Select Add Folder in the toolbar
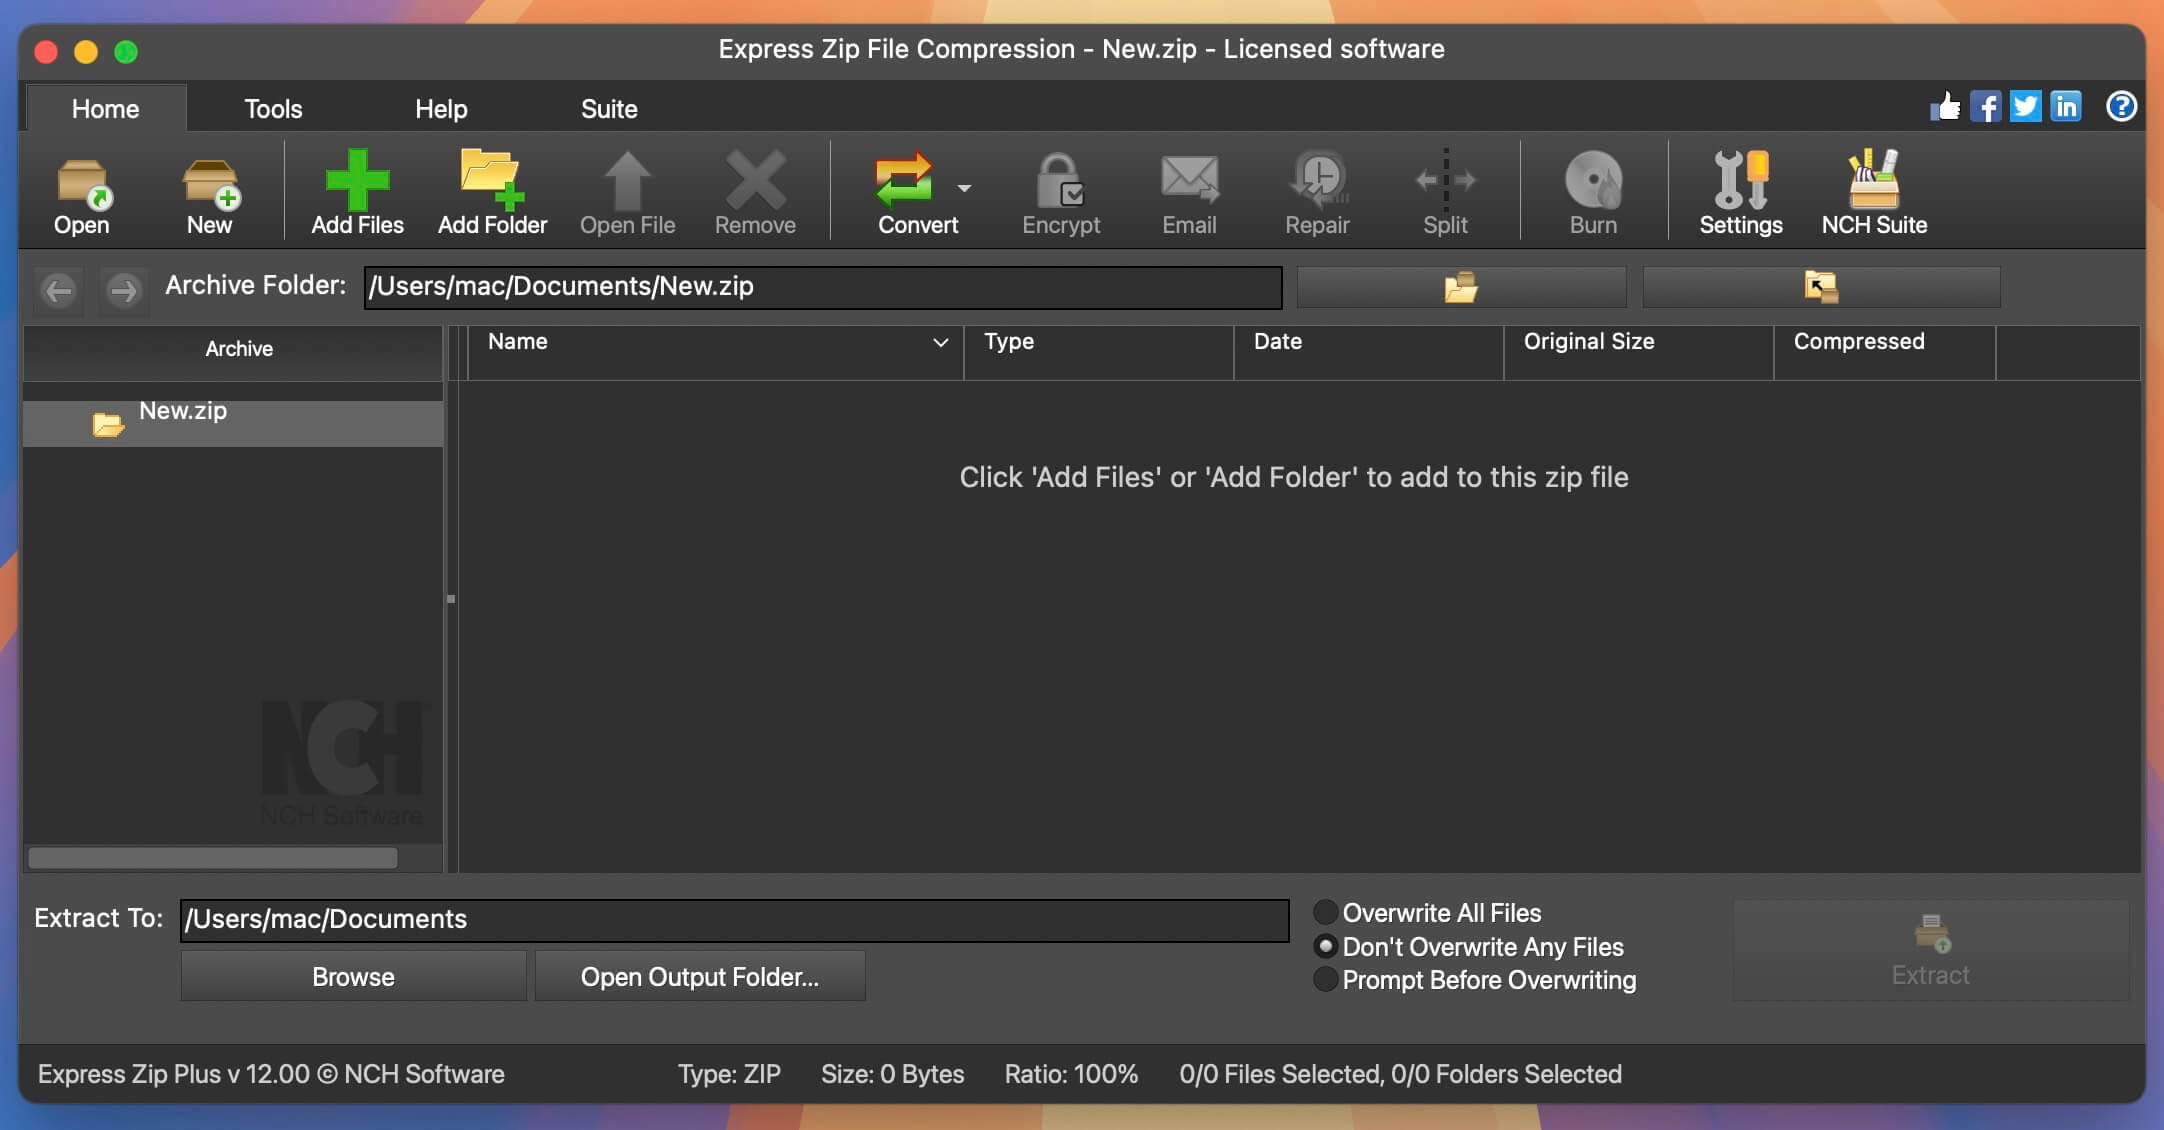This screenshot has width=2164, height=1130. 491,192
